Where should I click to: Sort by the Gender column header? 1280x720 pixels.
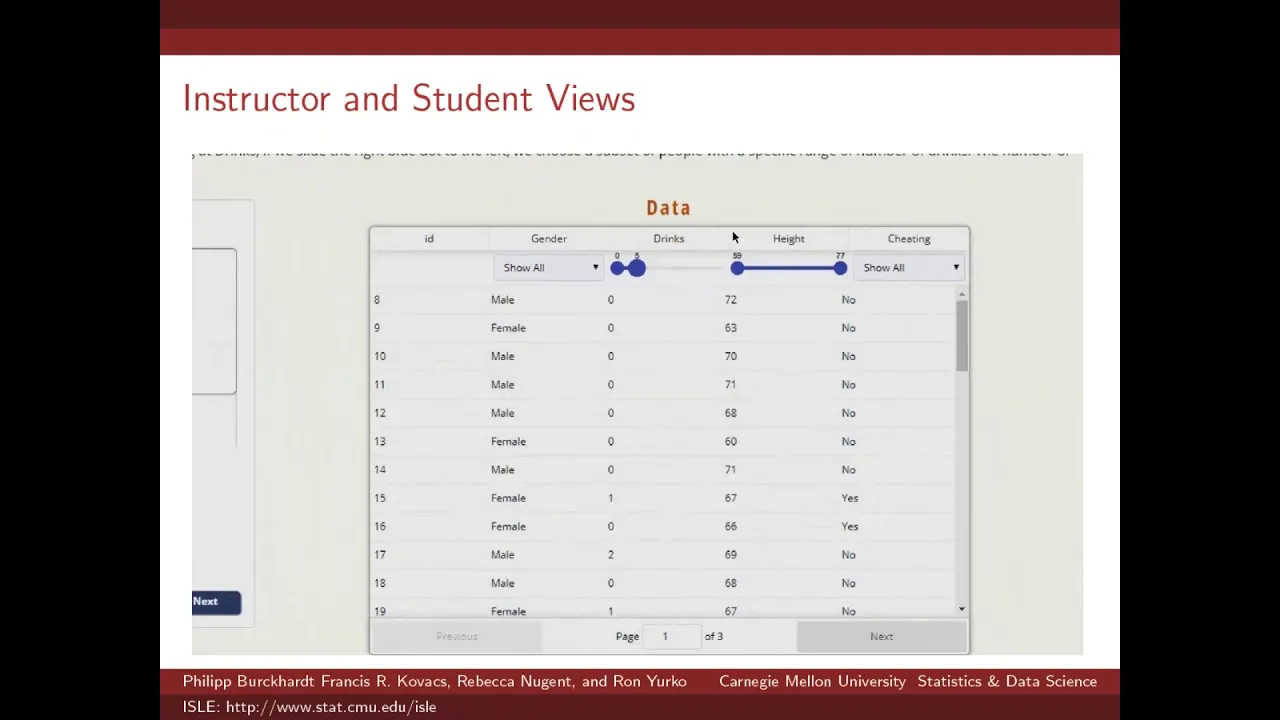coord(549,239)
